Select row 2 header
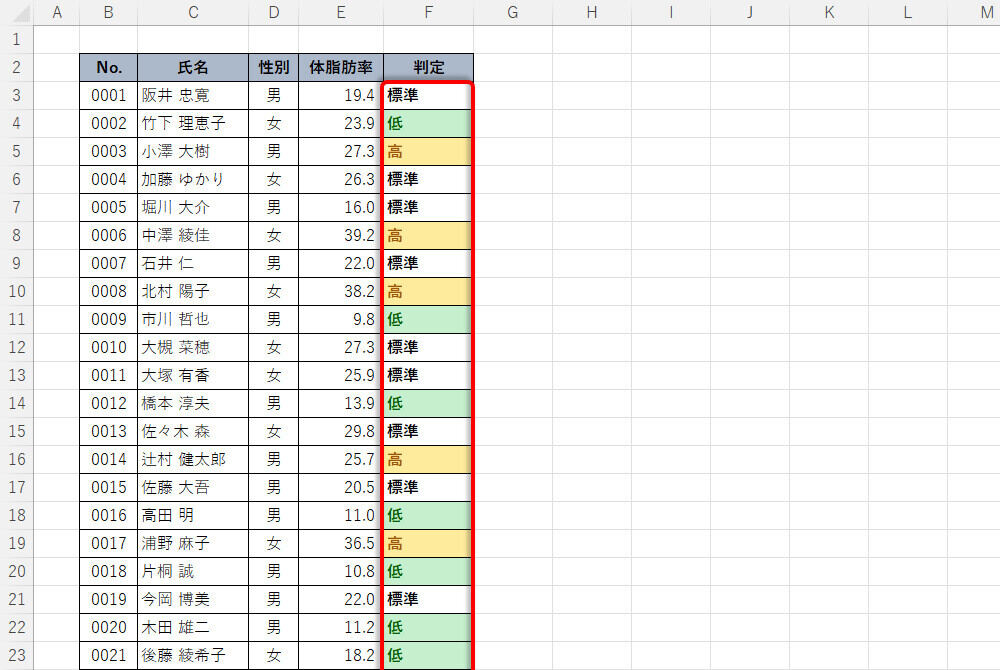 17,68
